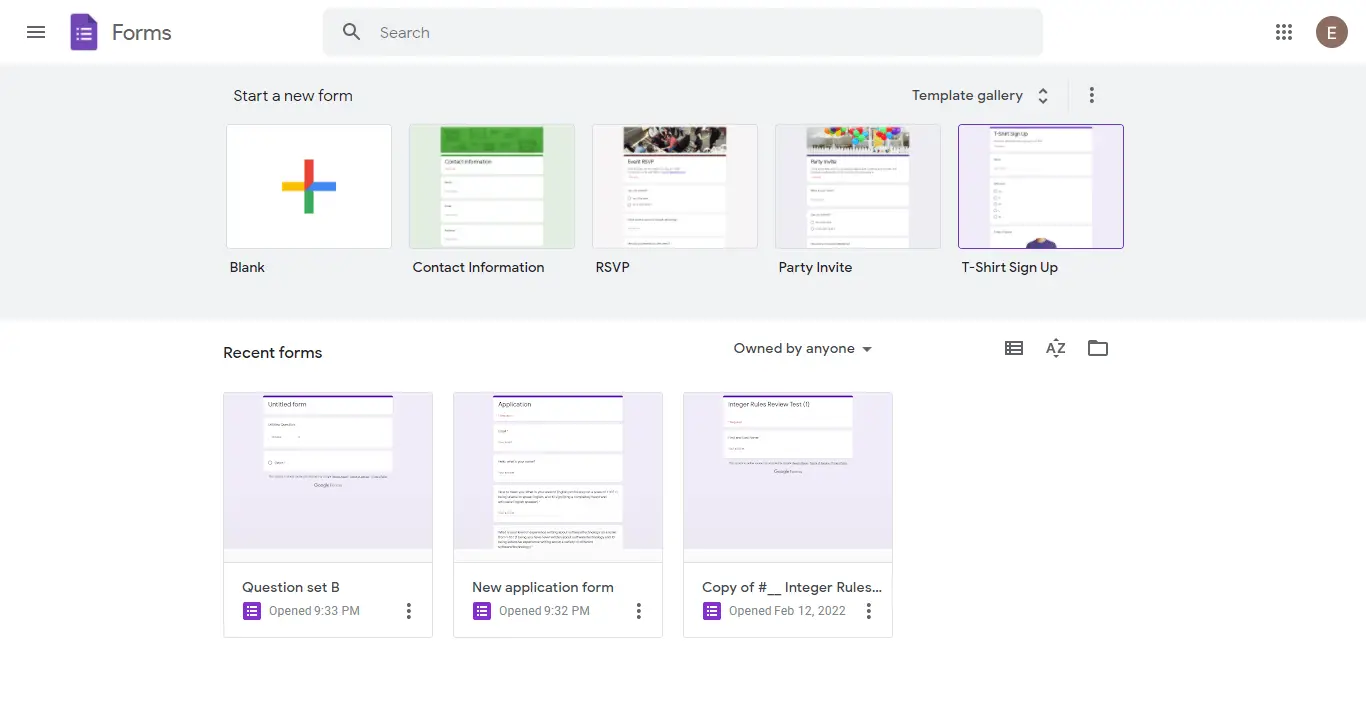Click the Contact Information label text
Viewport: 1366px width, 715px height.
479,267
